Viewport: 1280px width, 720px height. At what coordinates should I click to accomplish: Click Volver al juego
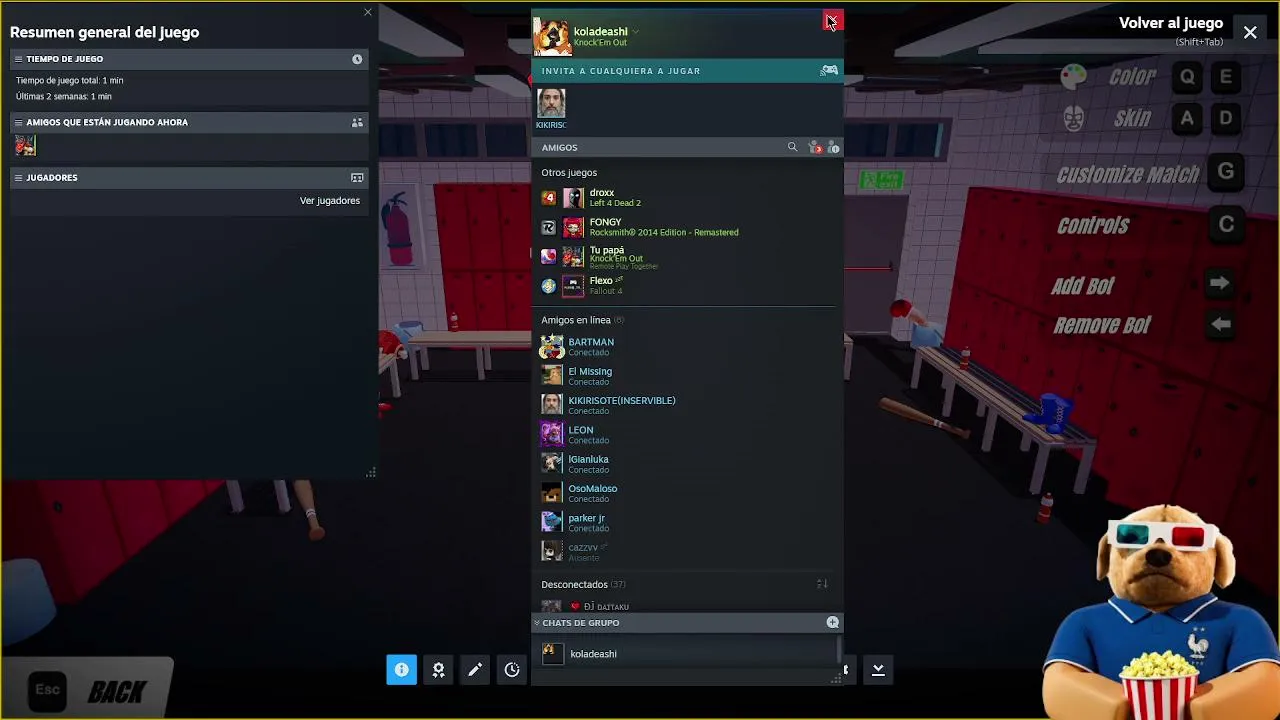(1171, 23)
